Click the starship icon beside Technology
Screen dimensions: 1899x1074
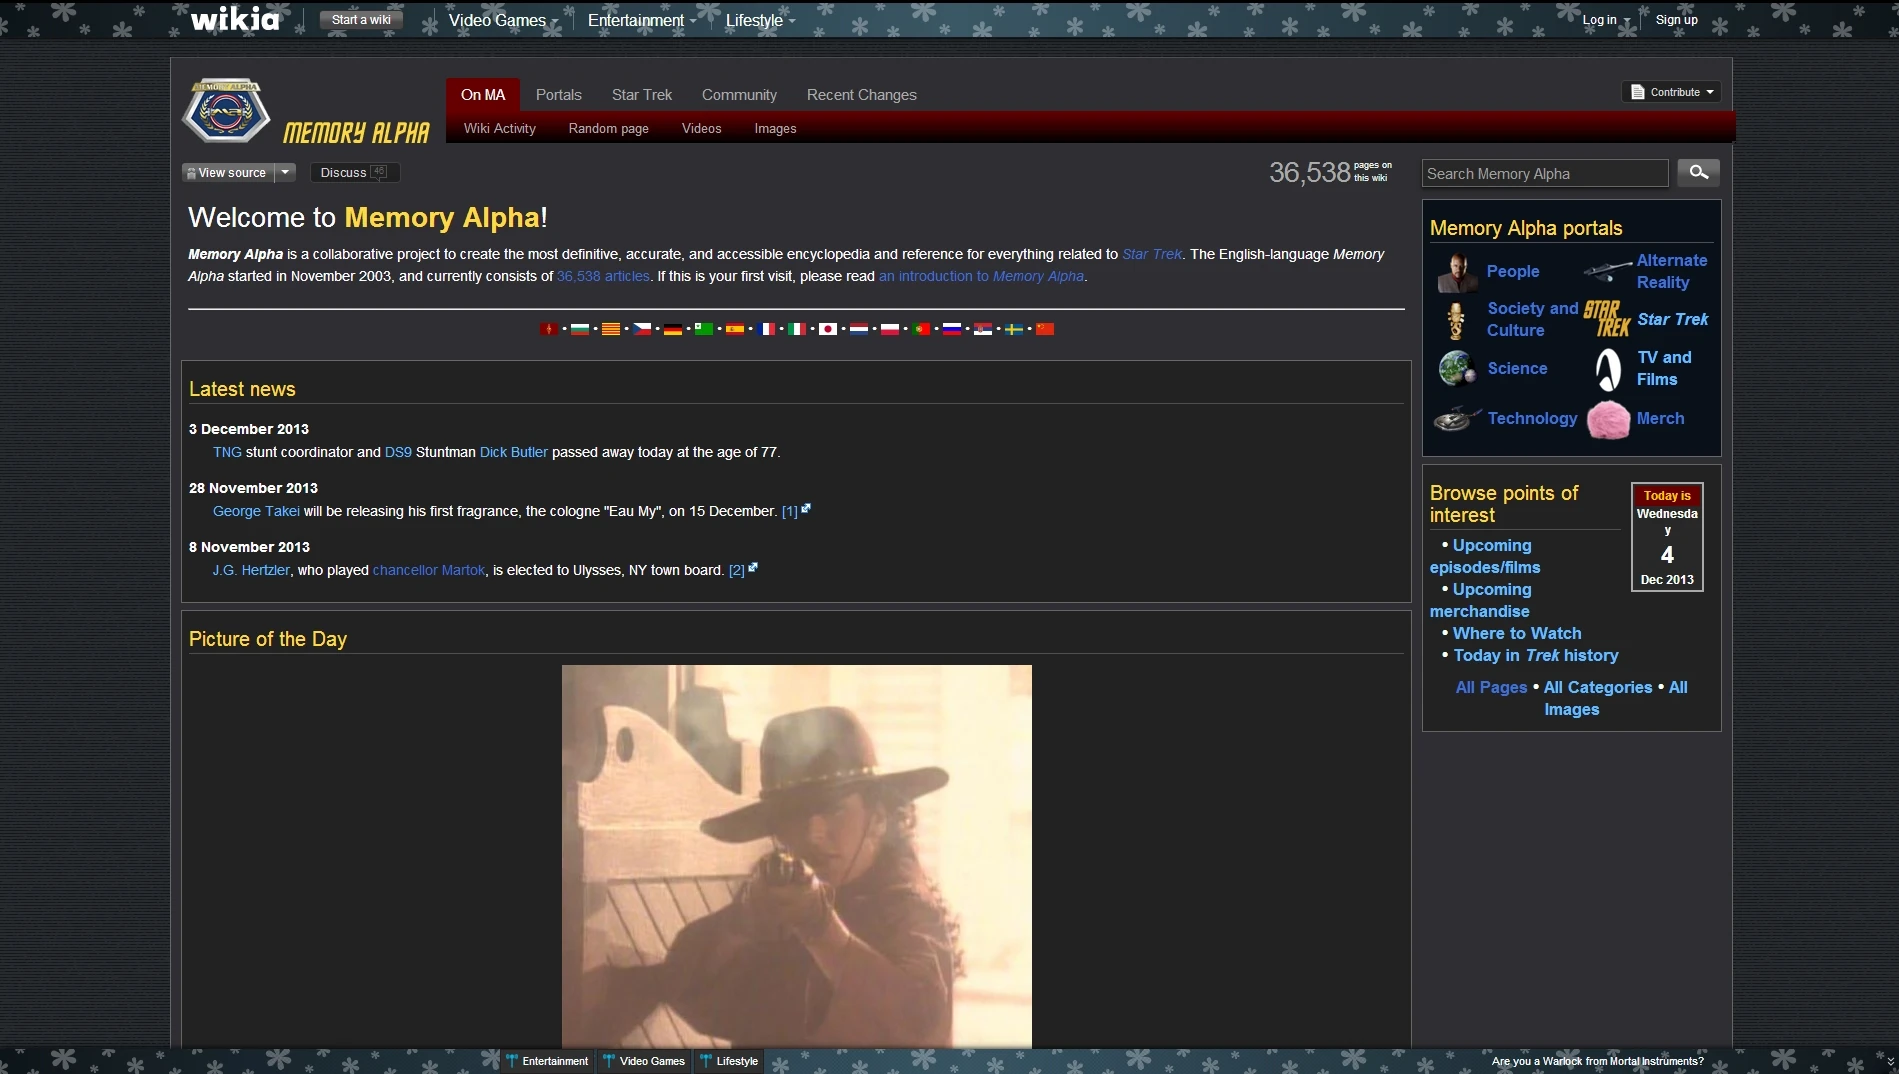pos(1456,419)
